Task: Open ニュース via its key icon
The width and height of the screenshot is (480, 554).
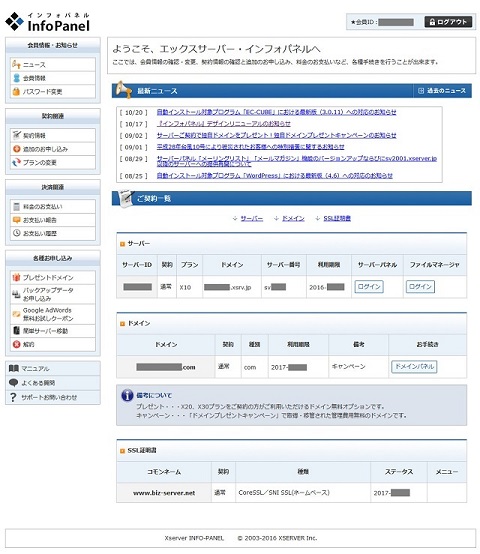Action: [16, 65]
